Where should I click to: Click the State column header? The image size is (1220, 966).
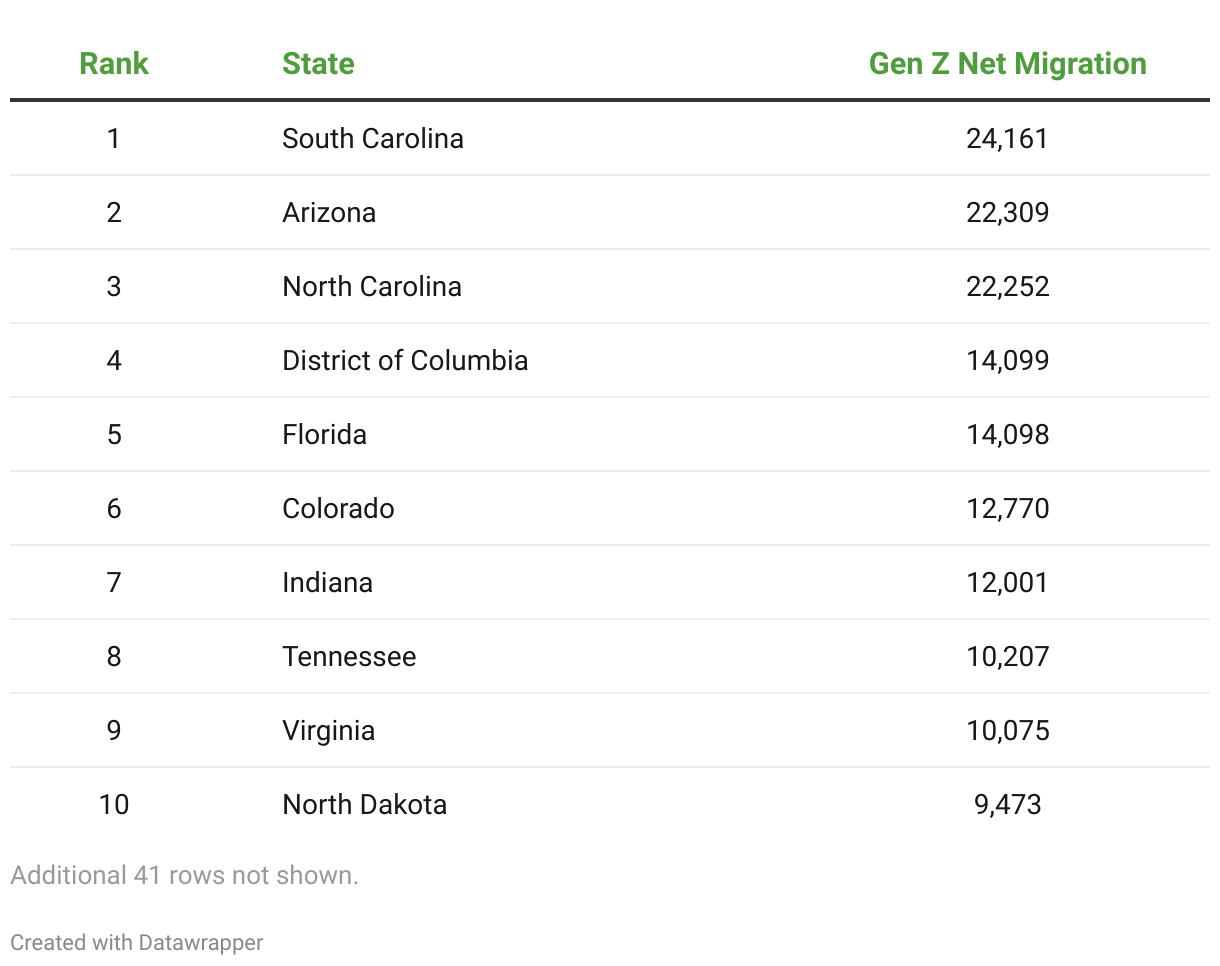pyautogui.click(x=318, y=63)
